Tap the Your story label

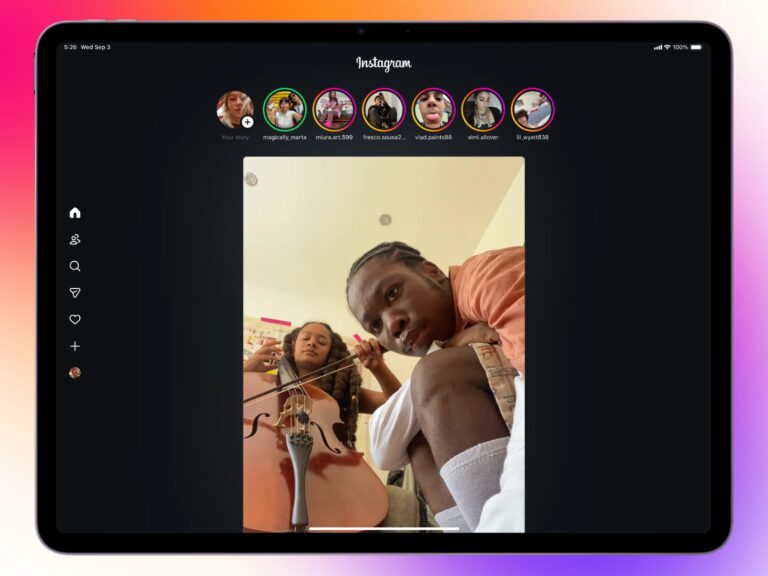tap(235, 138)
